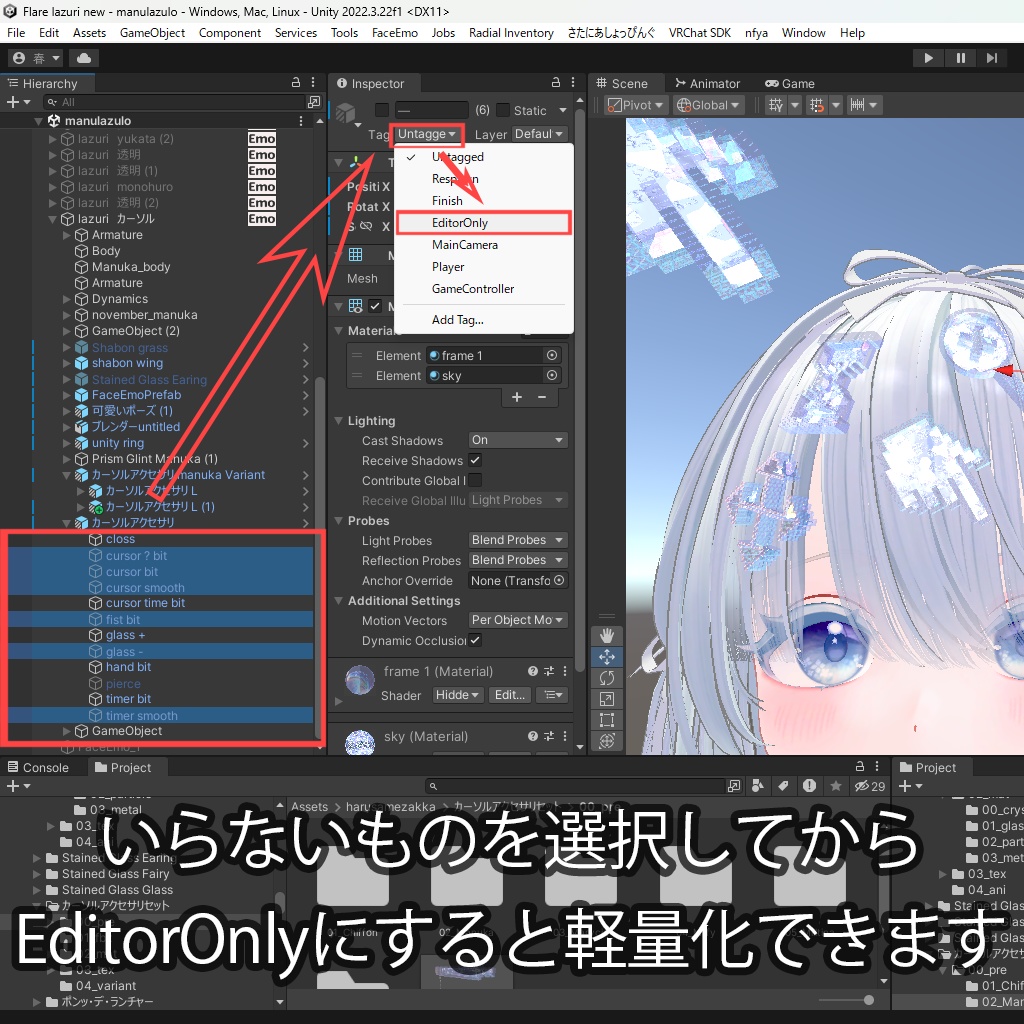Open the ruler snapping icon in Scene toolbar
The image size is (1024, 1024).
tap(857, 105)
